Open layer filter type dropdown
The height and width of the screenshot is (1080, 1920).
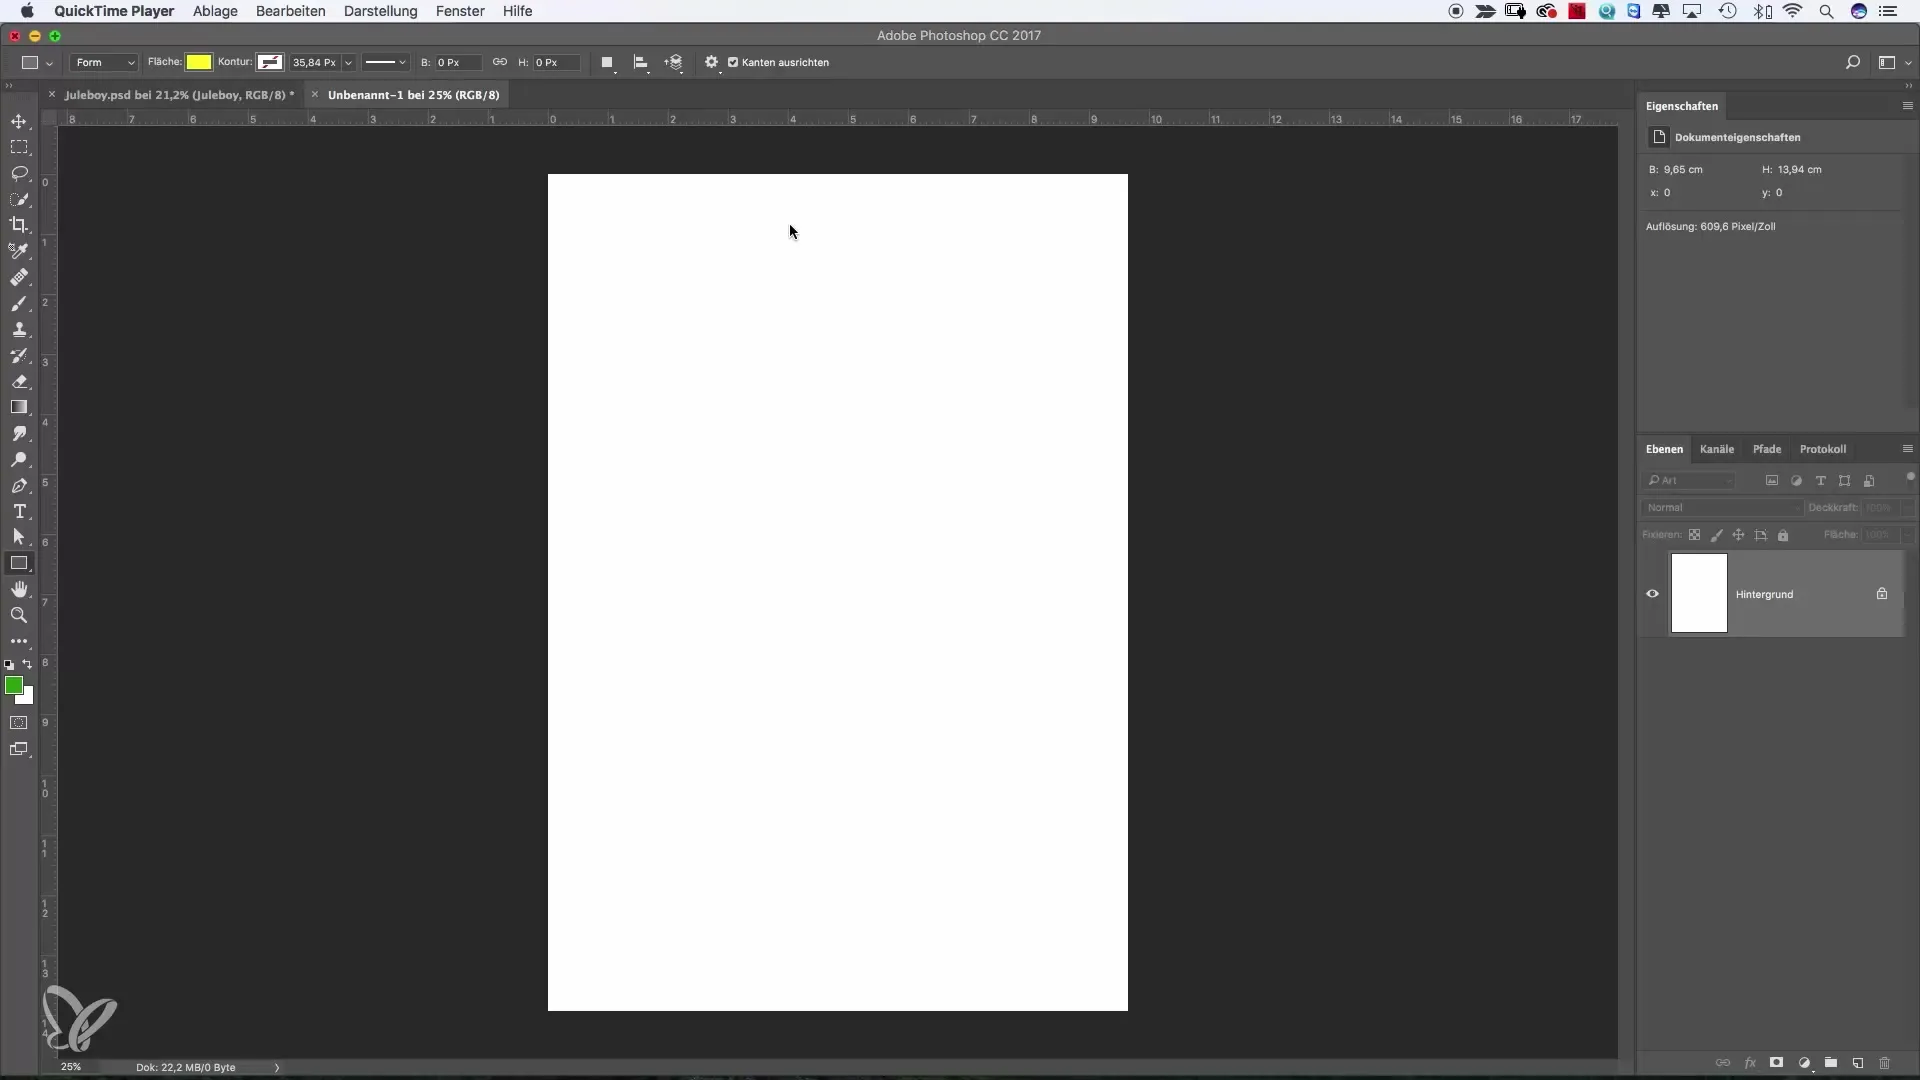click(x=1691, y=481)
